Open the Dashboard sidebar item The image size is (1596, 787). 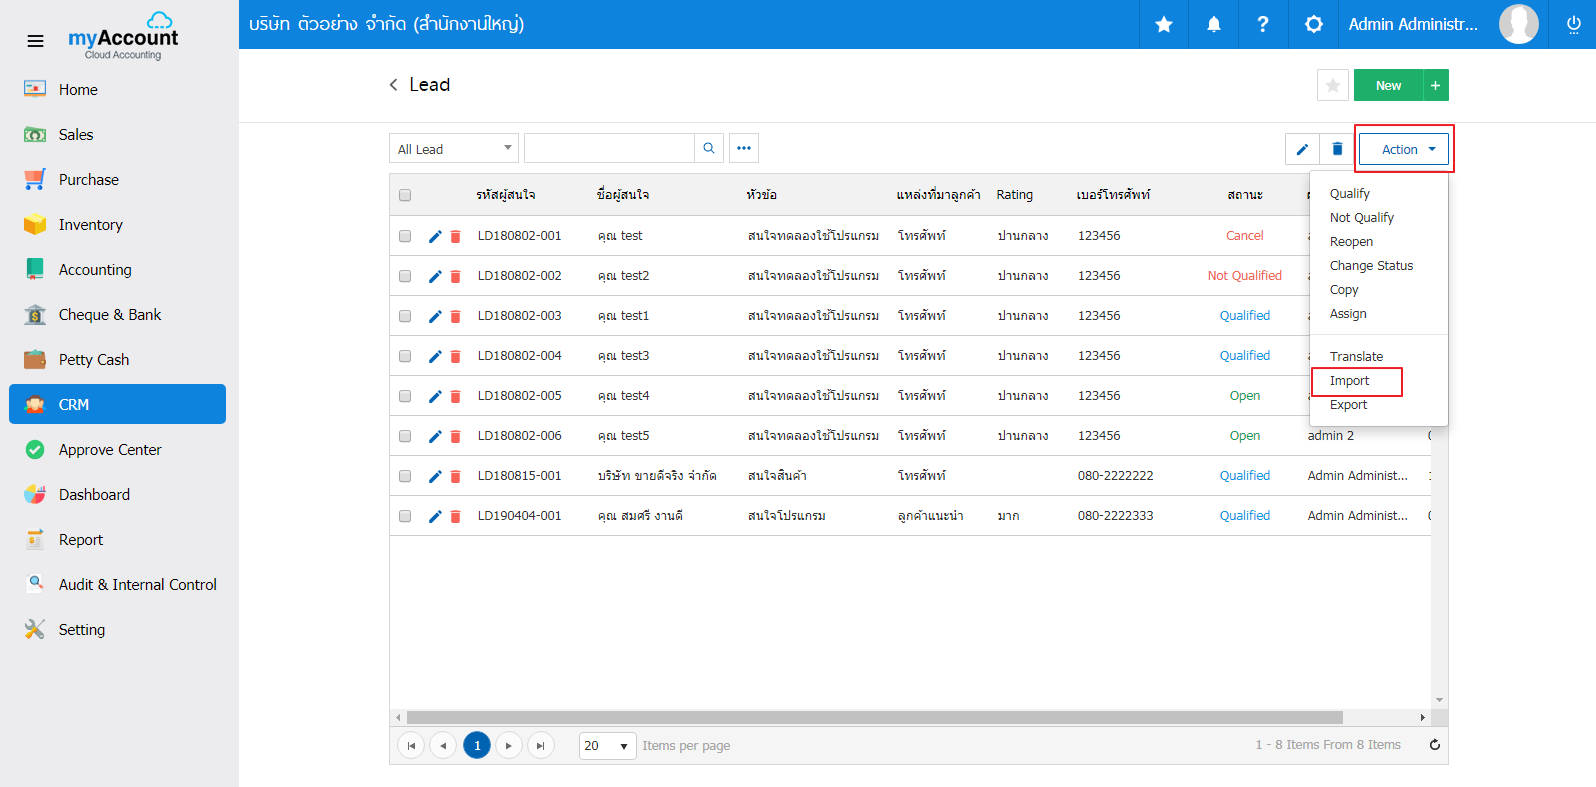pyautogui.click(x=118, y=494)
